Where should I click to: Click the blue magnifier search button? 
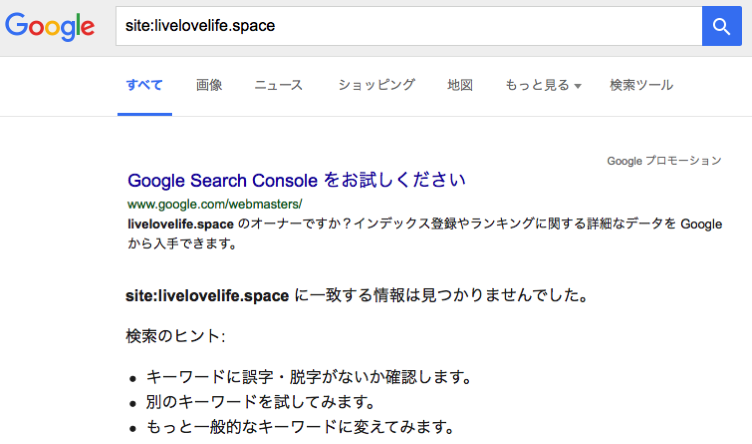[x=722, y=26]
